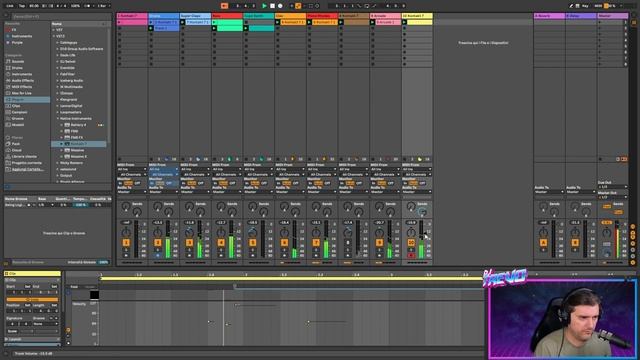Toggle the metronome button

88,6
